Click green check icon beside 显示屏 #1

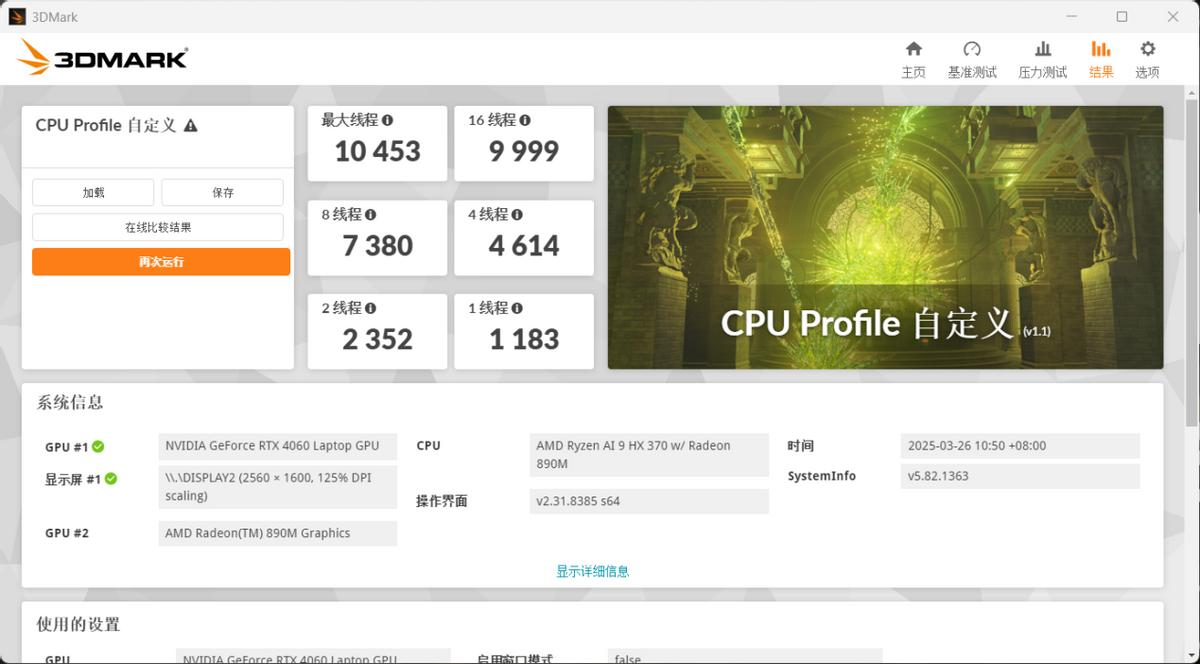coord(111,479)
